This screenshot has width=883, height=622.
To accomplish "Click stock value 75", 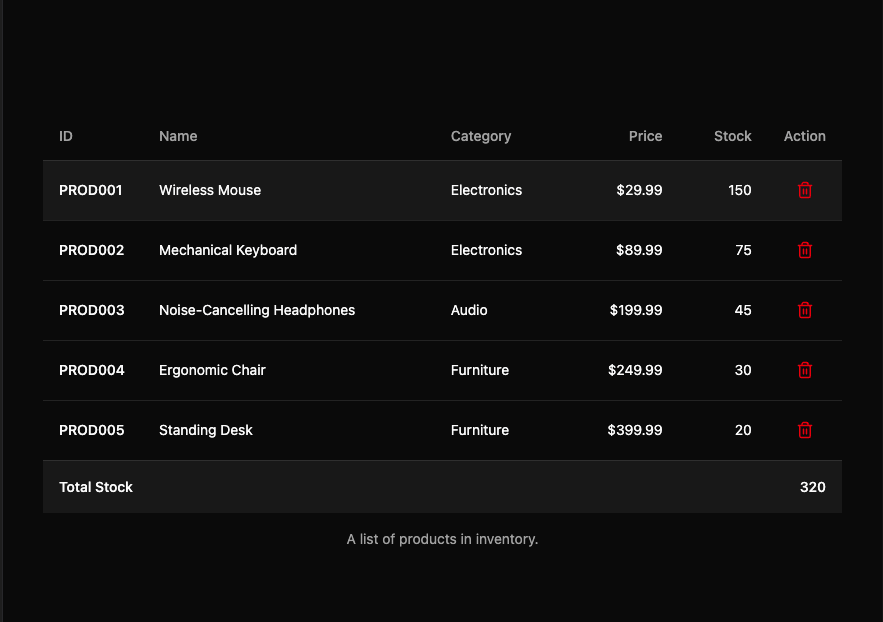I will coord(743,250).
